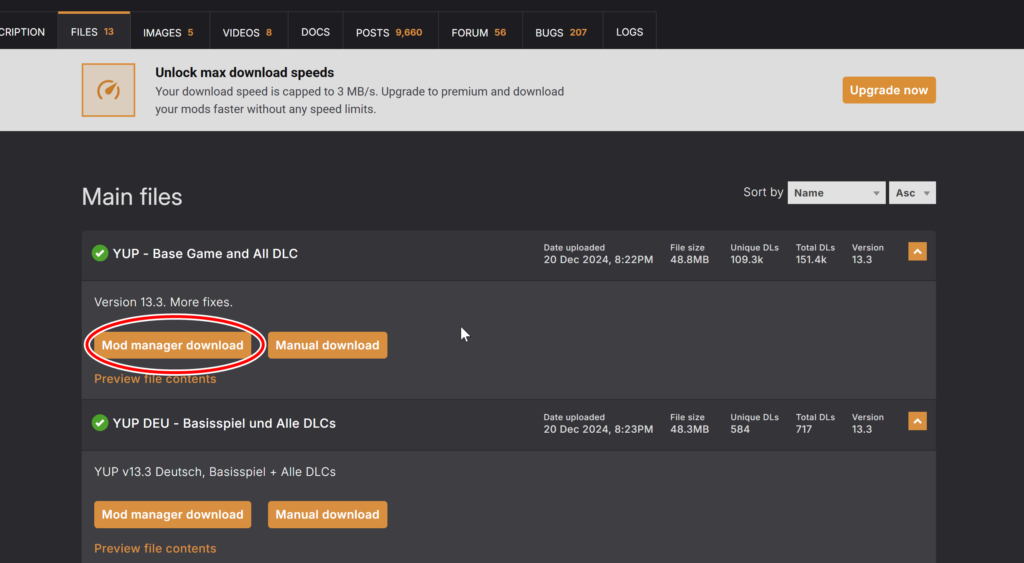
Task: Open the Videos tab
Action: (x=247, y=32)
